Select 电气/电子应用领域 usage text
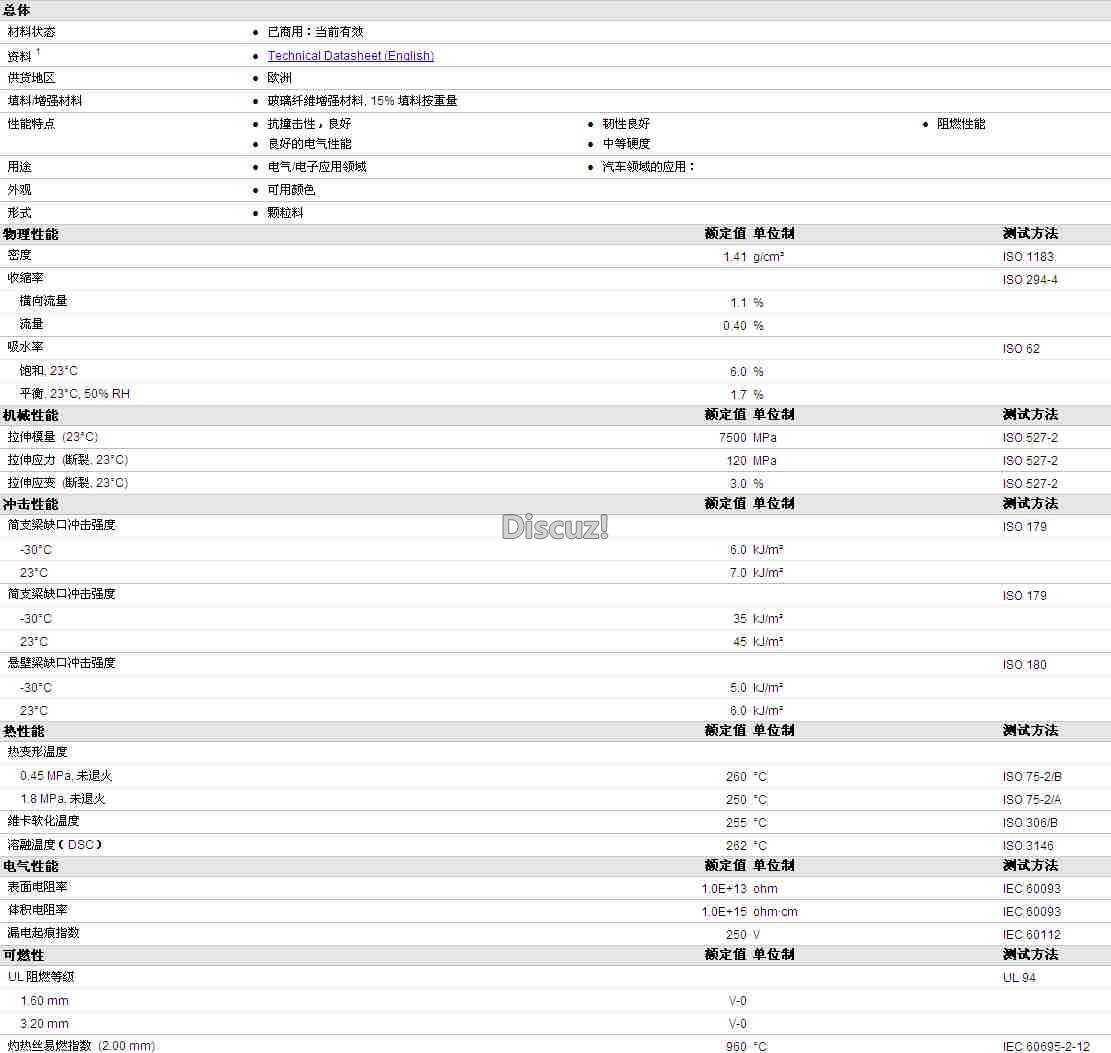 click(317, 167)
